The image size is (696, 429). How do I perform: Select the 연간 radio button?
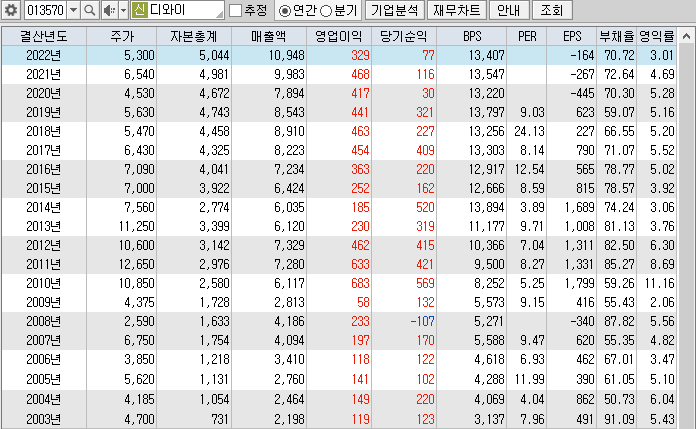[285, 11]
